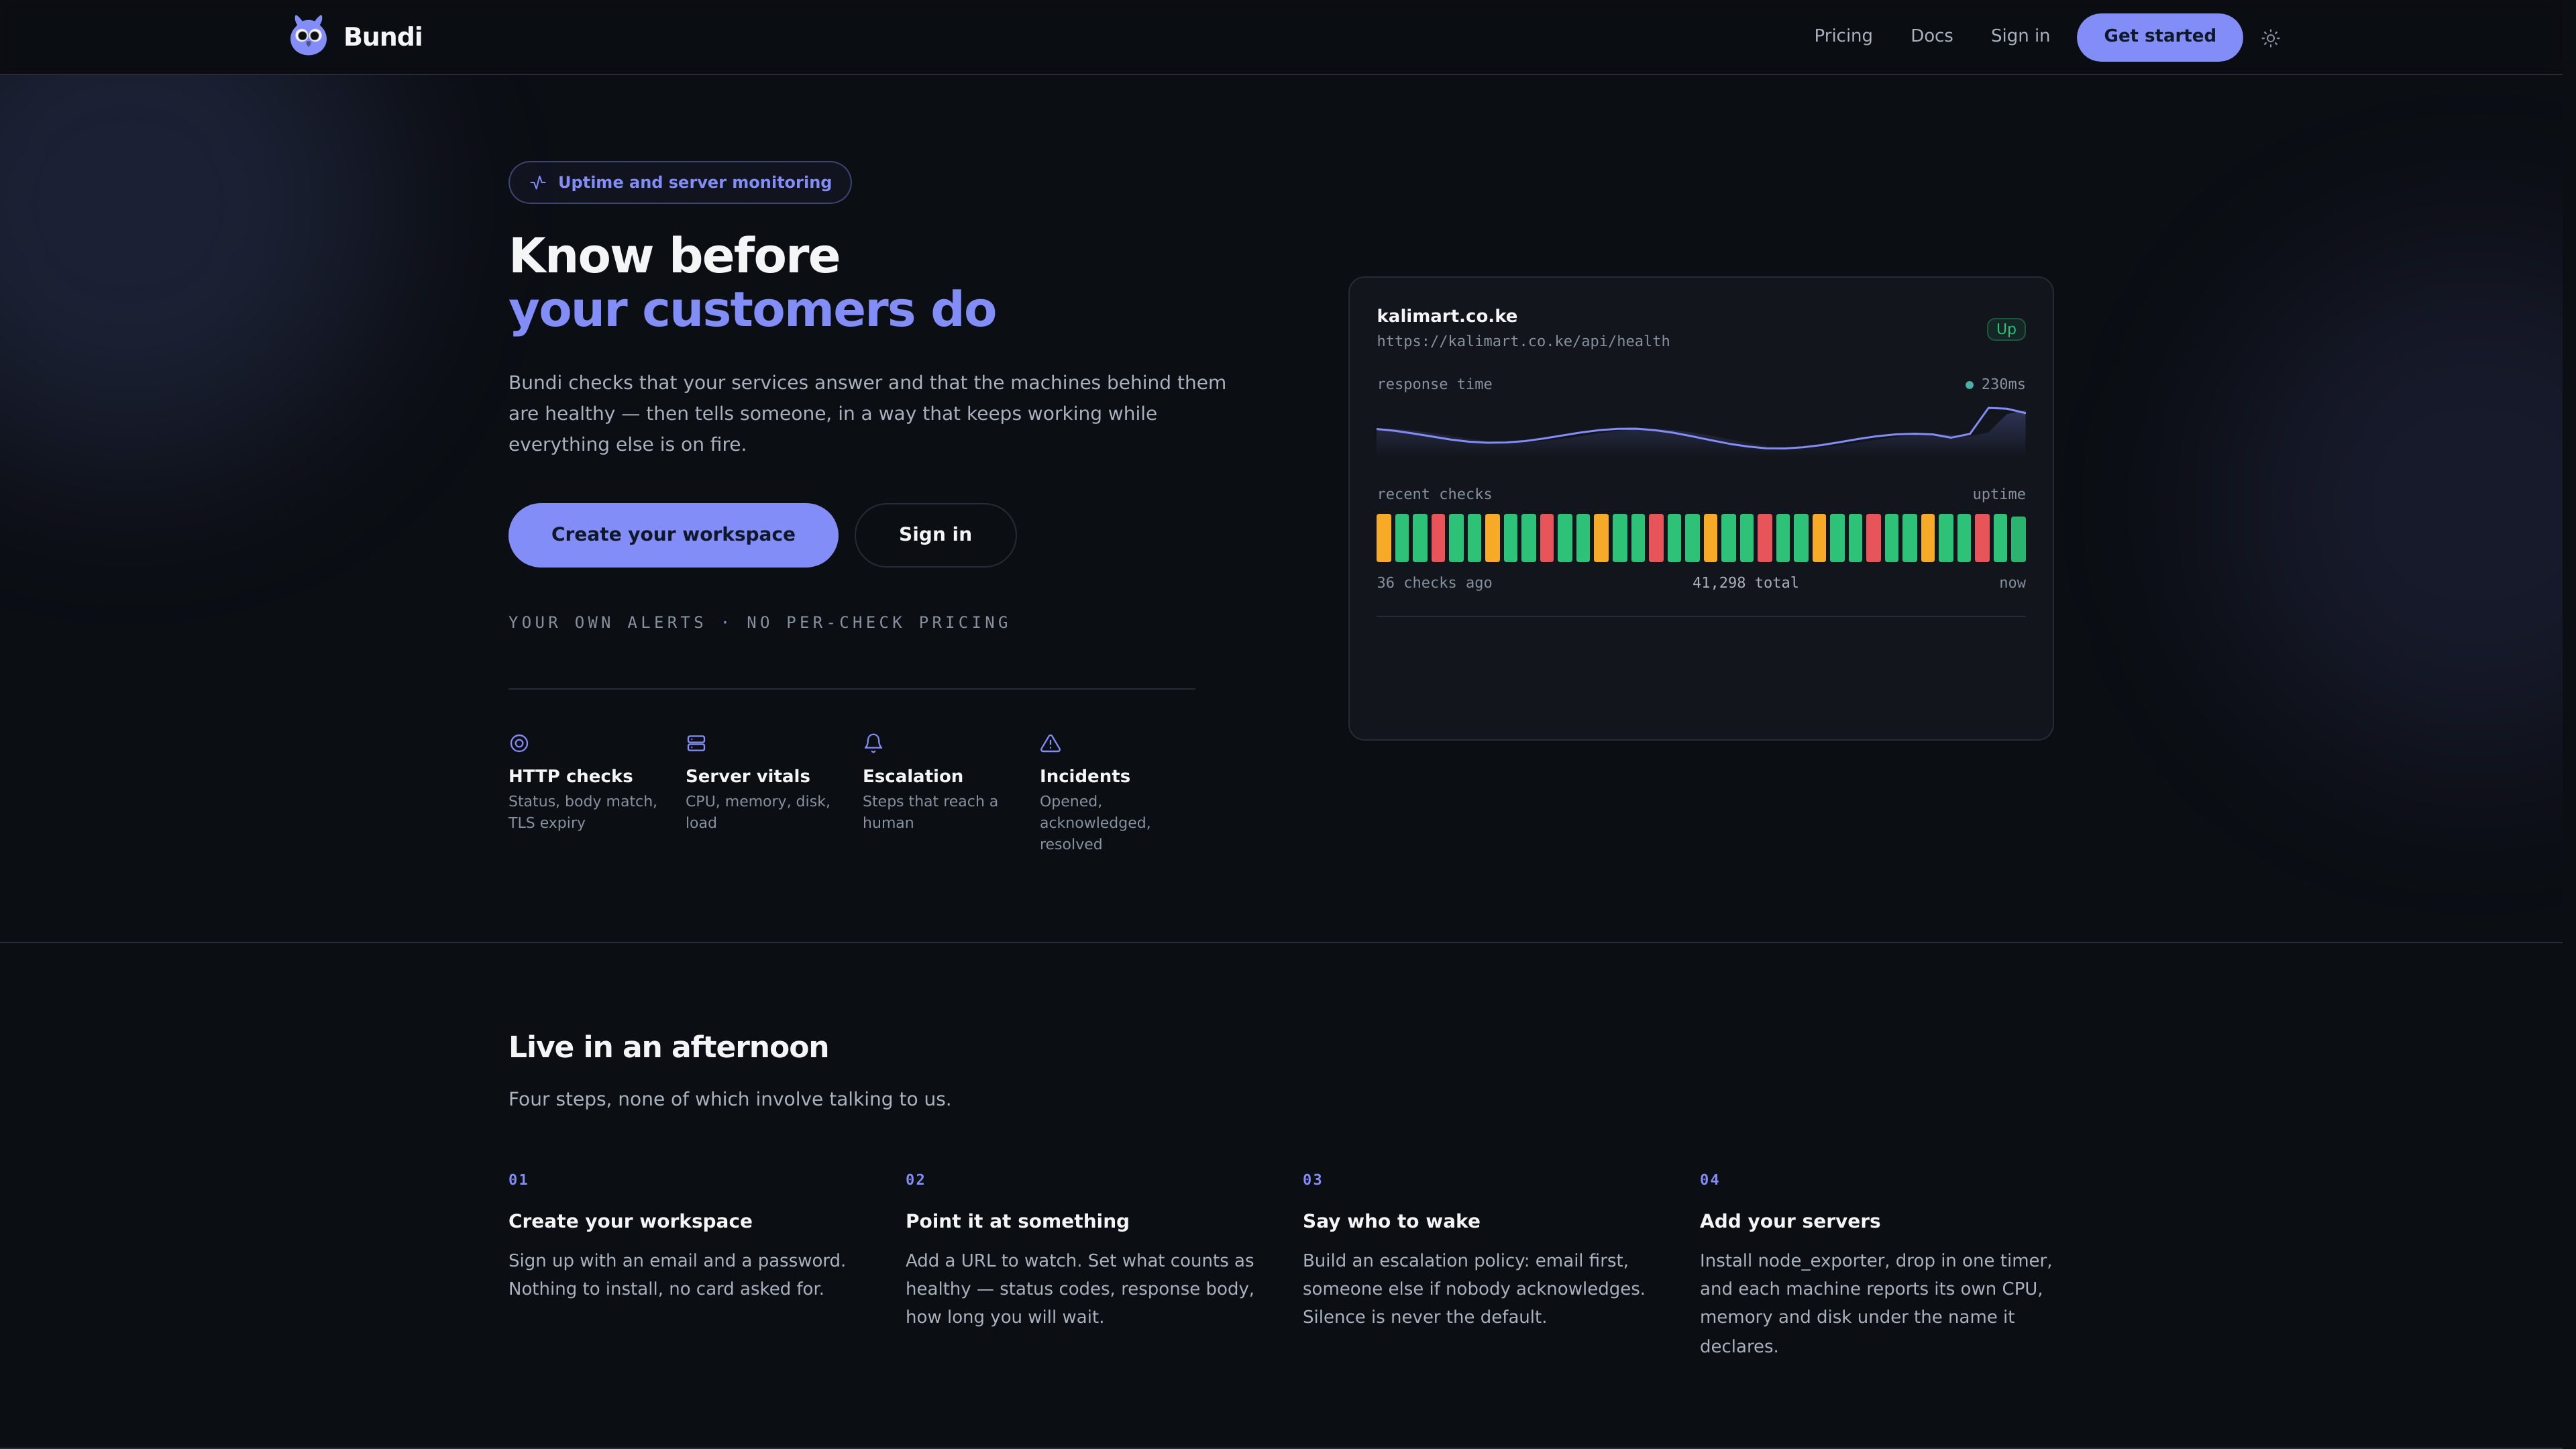Click YOUR OWN ALERTS tagline text
Viewport: 2576px width, 1449px height.
pos(607,622)
